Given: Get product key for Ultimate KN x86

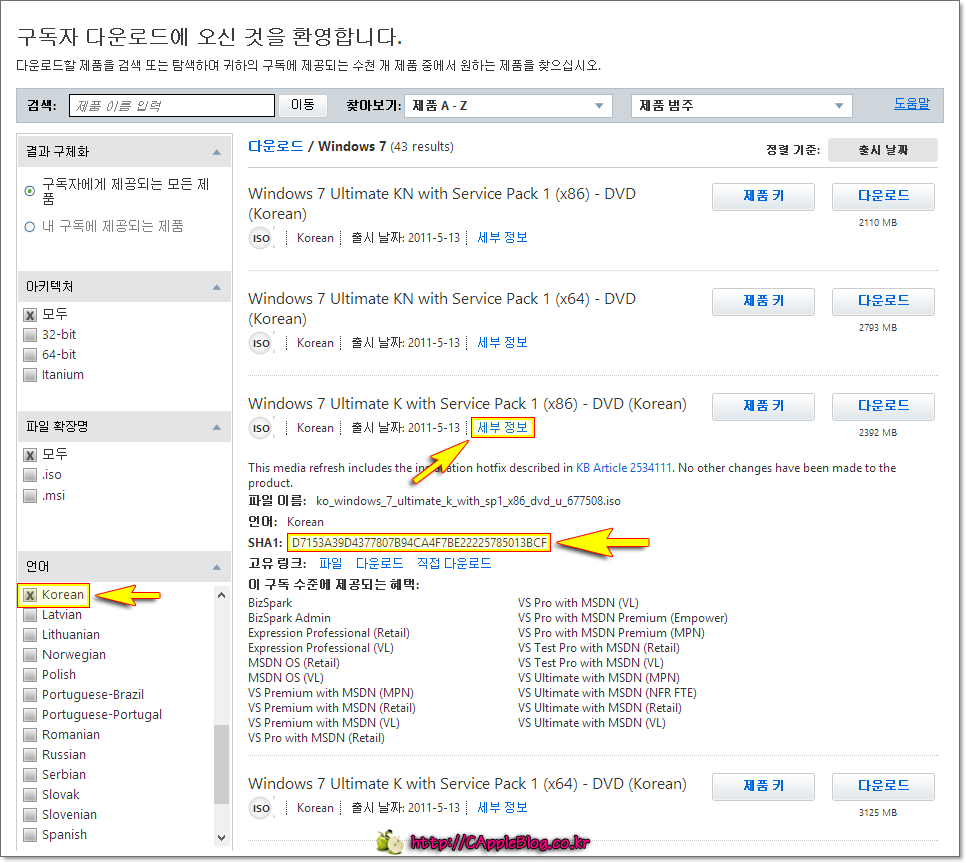Looking at the screenshot, I should [x=763, y=197].
